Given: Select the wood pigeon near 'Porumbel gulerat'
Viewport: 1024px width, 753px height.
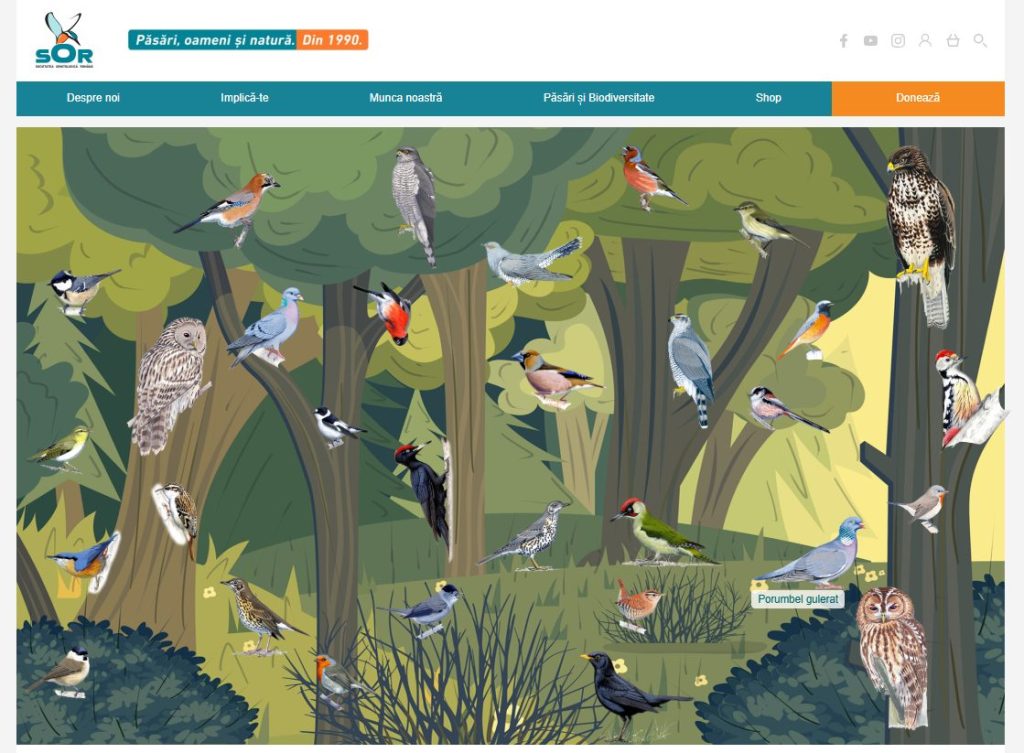Looking at the screenshot, I should (811, 552).
